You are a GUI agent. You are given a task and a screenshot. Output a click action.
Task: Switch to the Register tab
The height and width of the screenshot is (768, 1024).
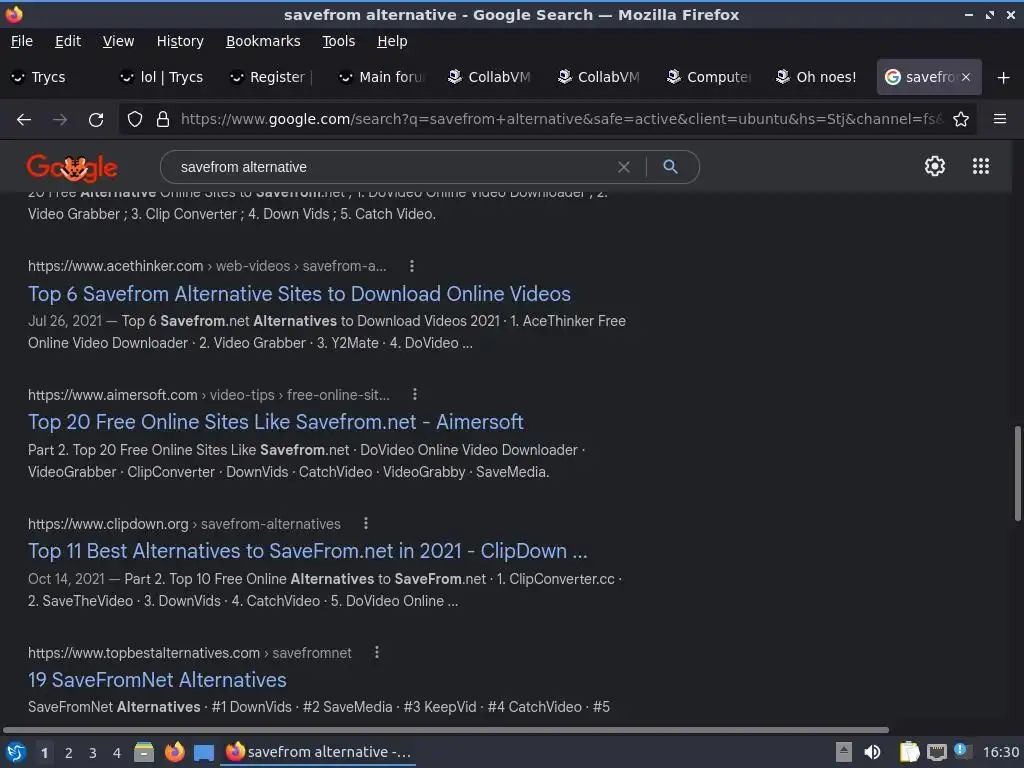pyautogui.click(x=274, y=77)
